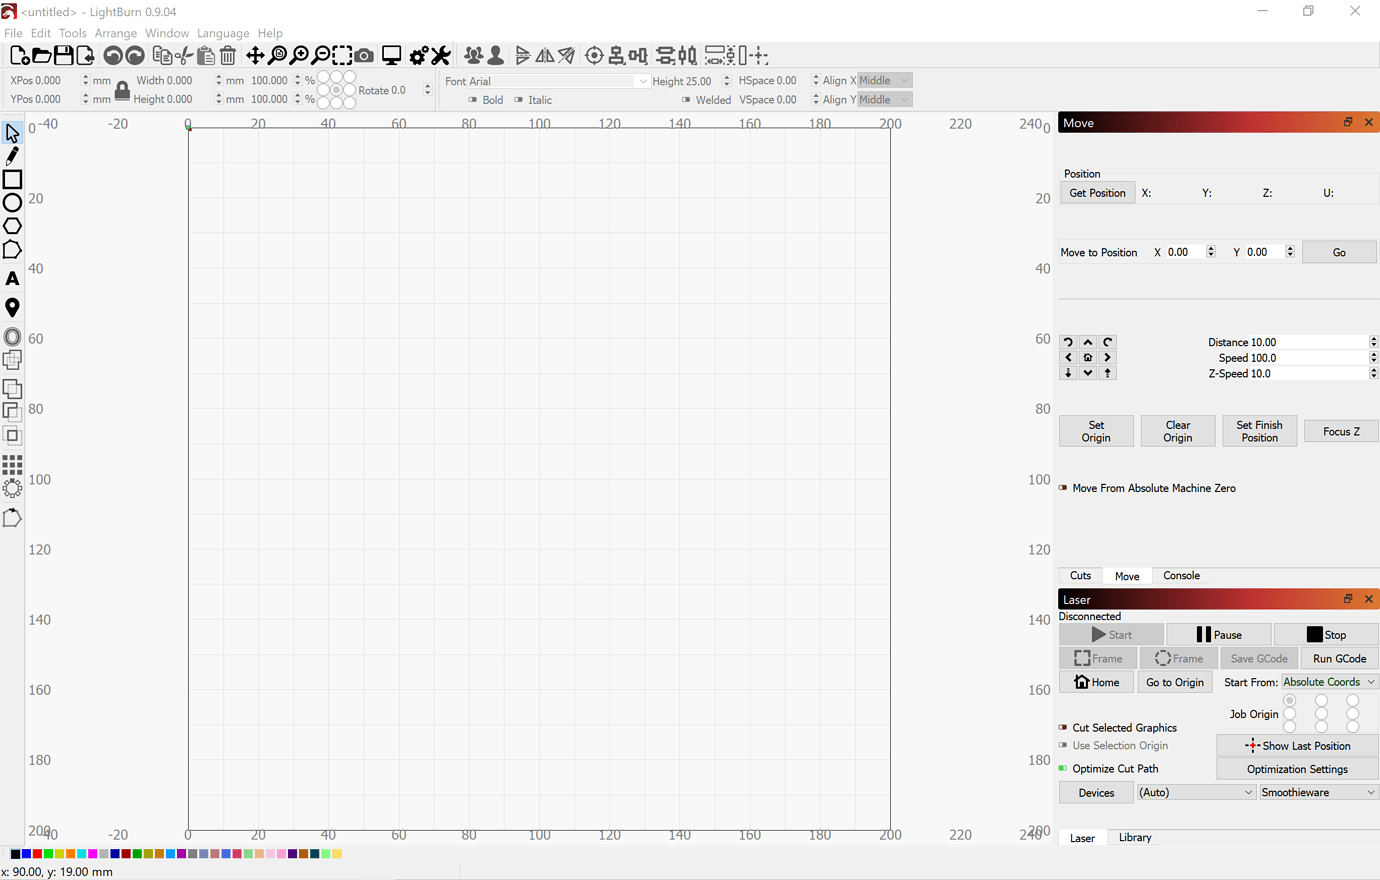Screen dimensions: 1380x880
Task: Switch to the Cuts tab
Action: pos(1080,576)
